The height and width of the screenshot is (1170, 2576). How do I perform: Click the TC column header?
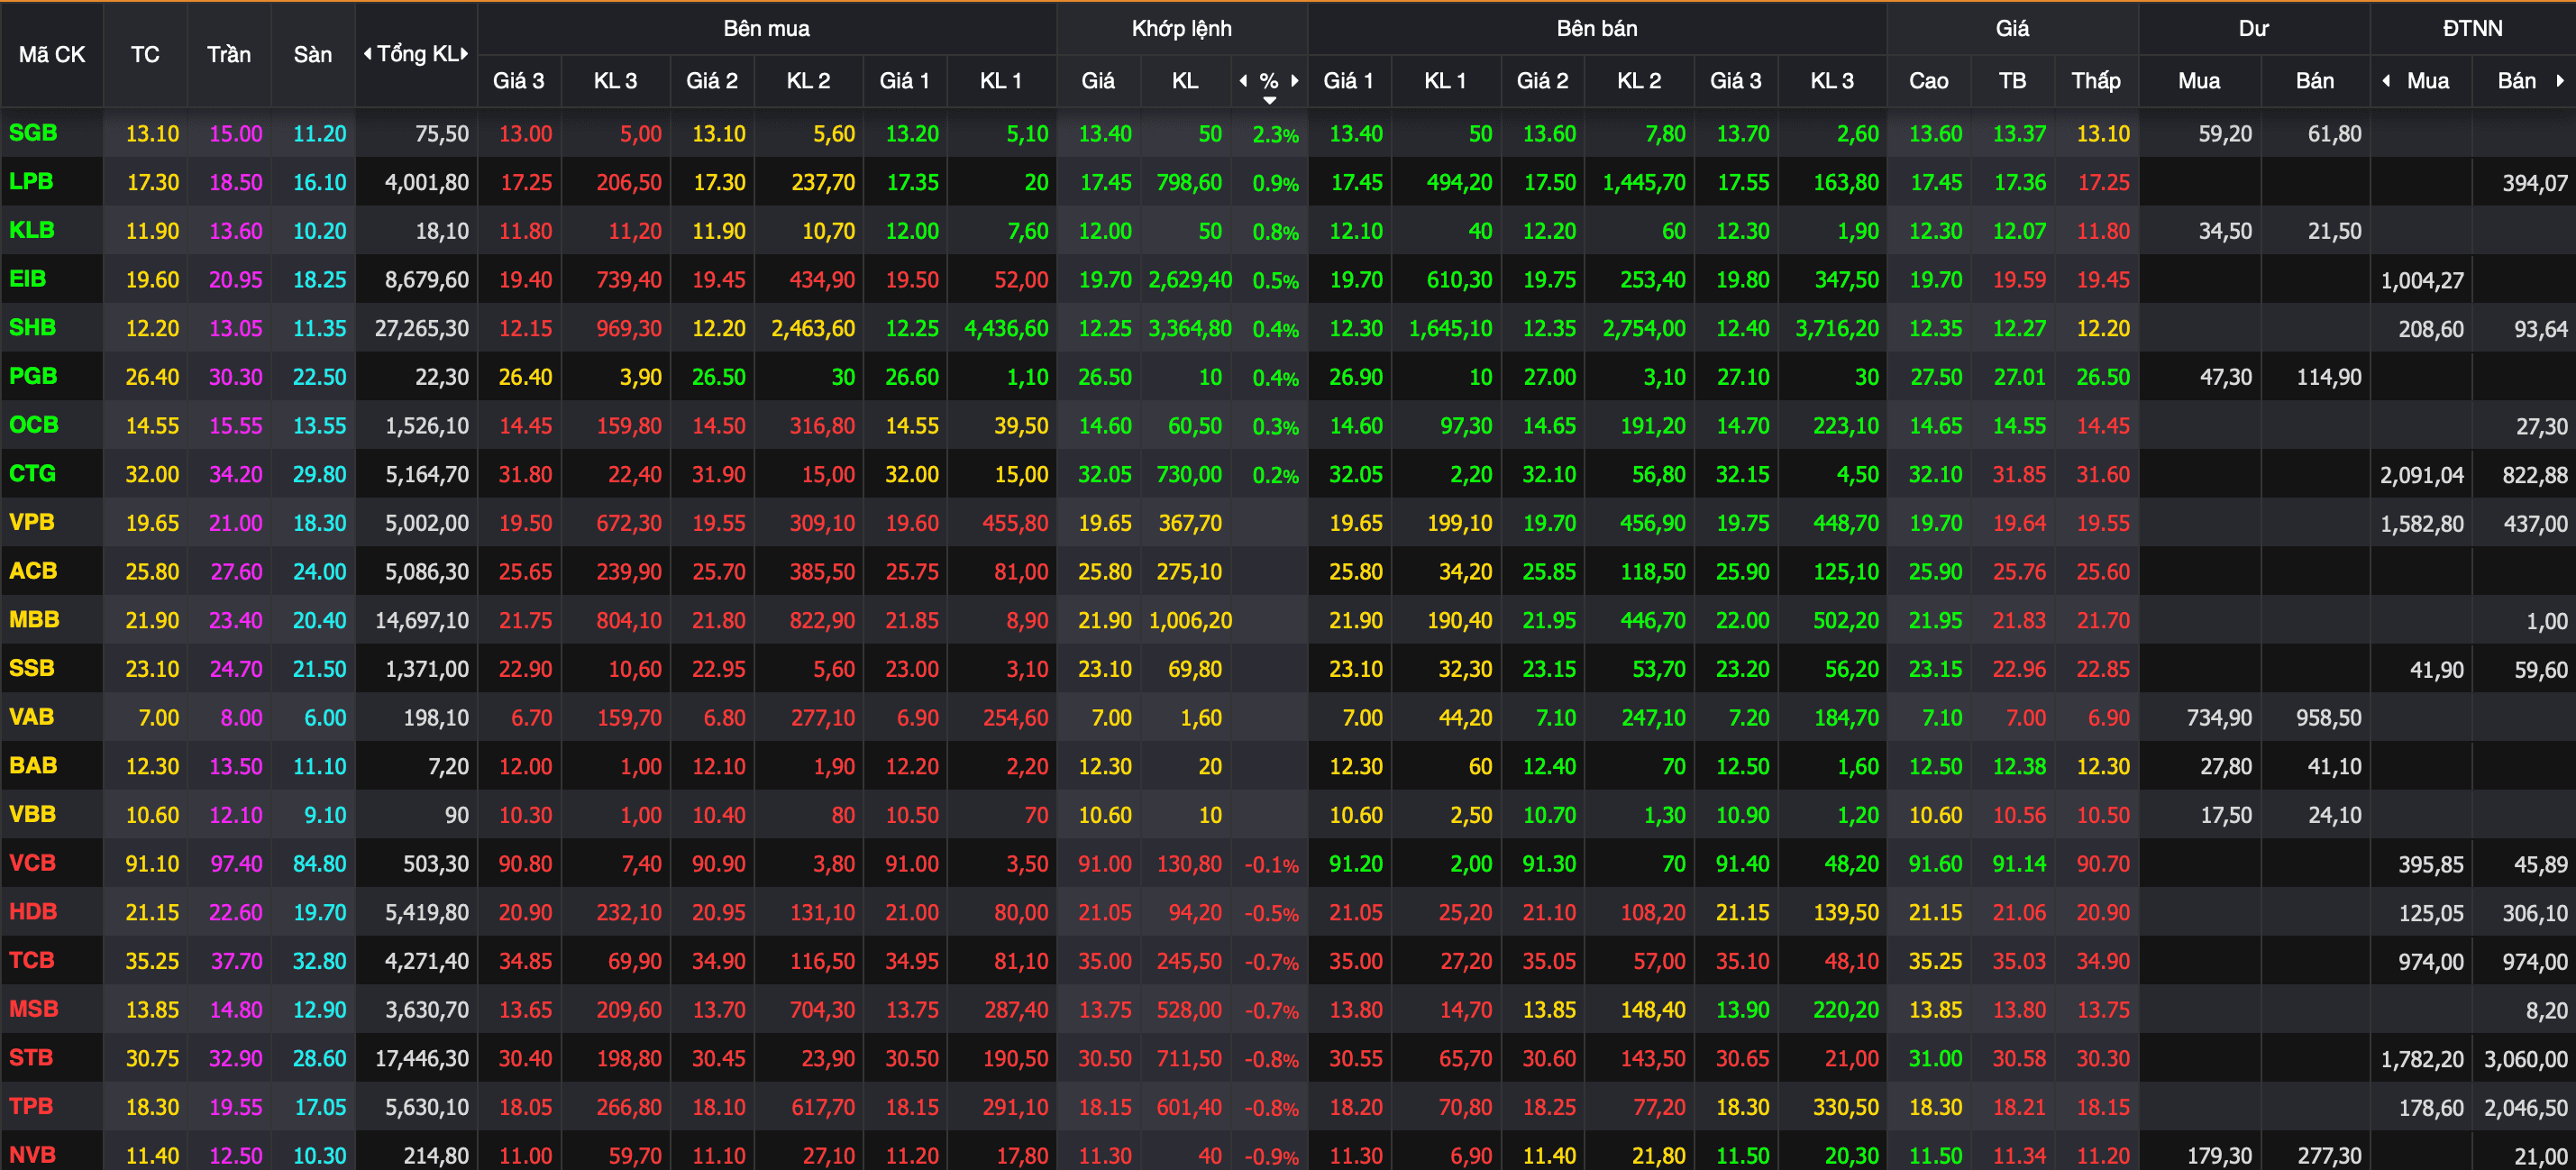click(x=145, y=55)
